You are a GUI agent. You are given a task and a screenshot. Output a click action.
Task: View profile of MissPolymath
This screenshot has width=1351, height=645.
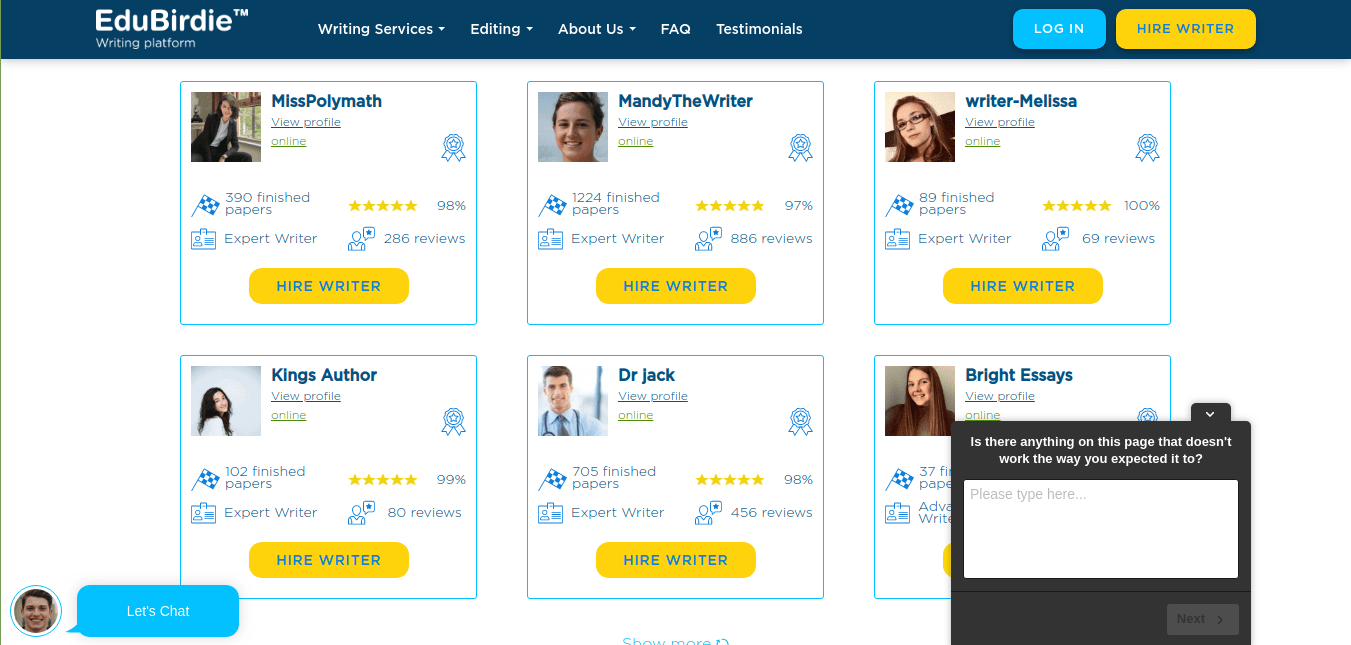306,122
